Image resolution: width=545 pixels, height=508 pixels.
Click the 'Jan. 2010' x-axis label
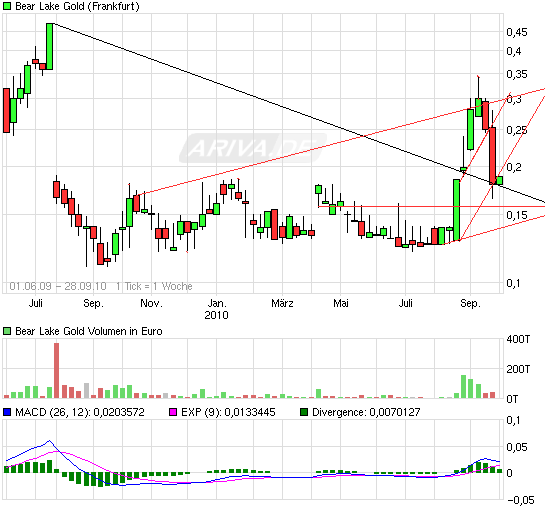[217, 309]
